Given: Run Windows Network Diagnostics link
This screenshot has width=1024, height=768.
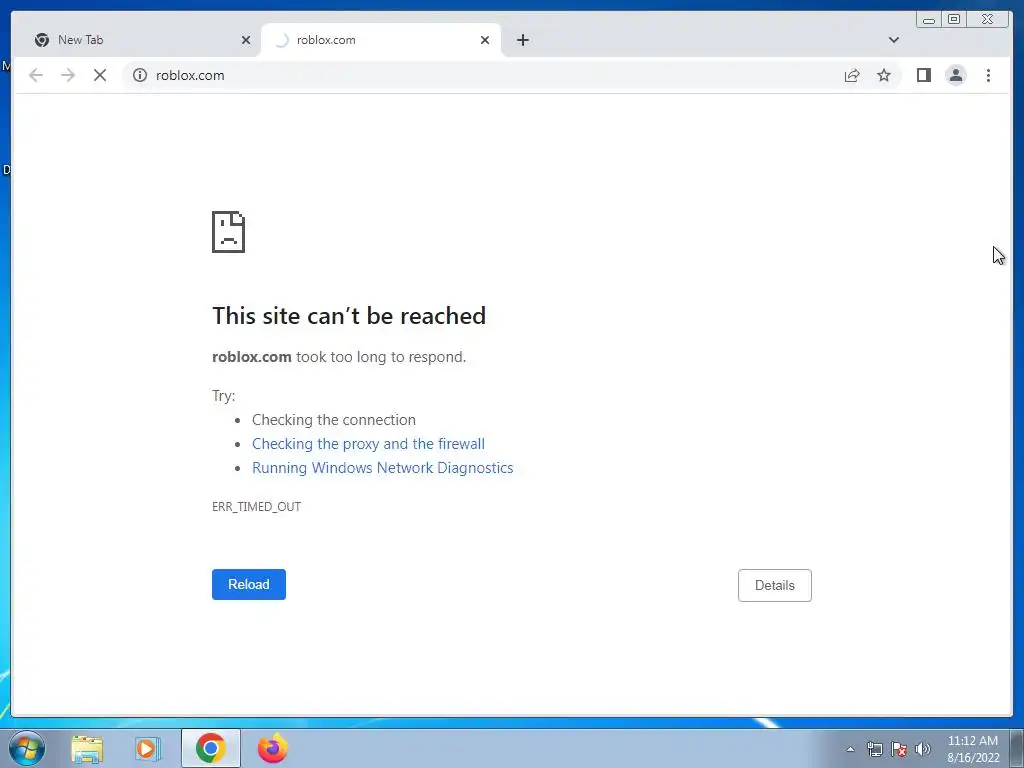Looking at the screenshot, I should click(383, 468).
